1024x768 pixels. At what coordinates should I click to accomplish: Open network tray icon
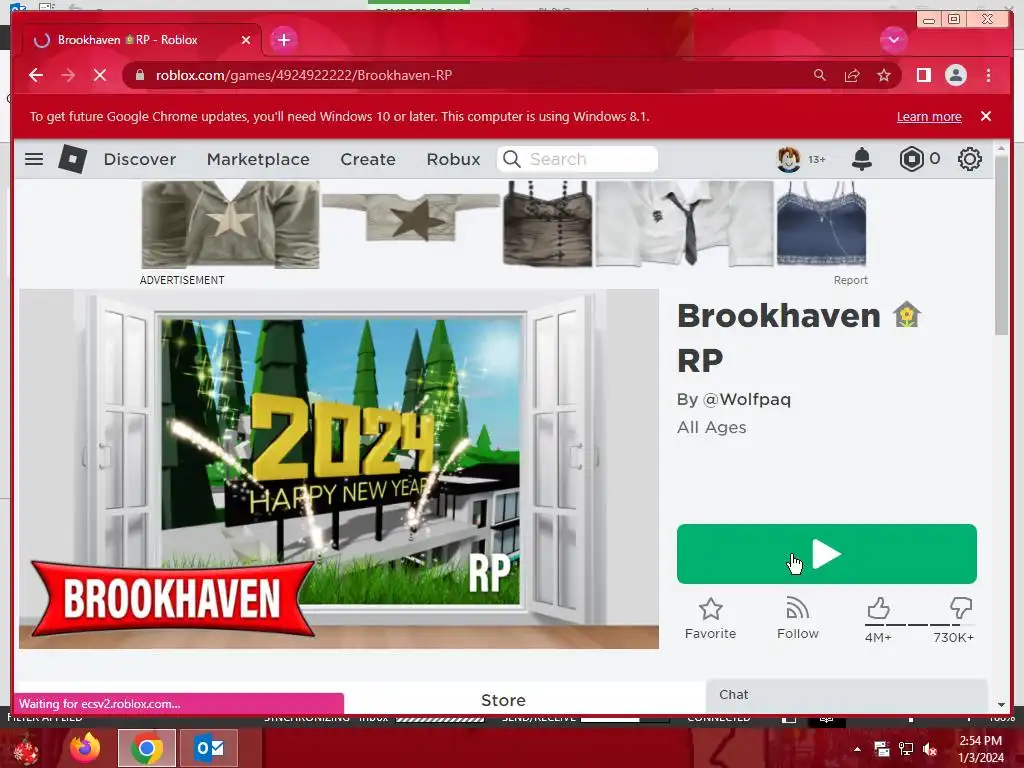(906, 749)
